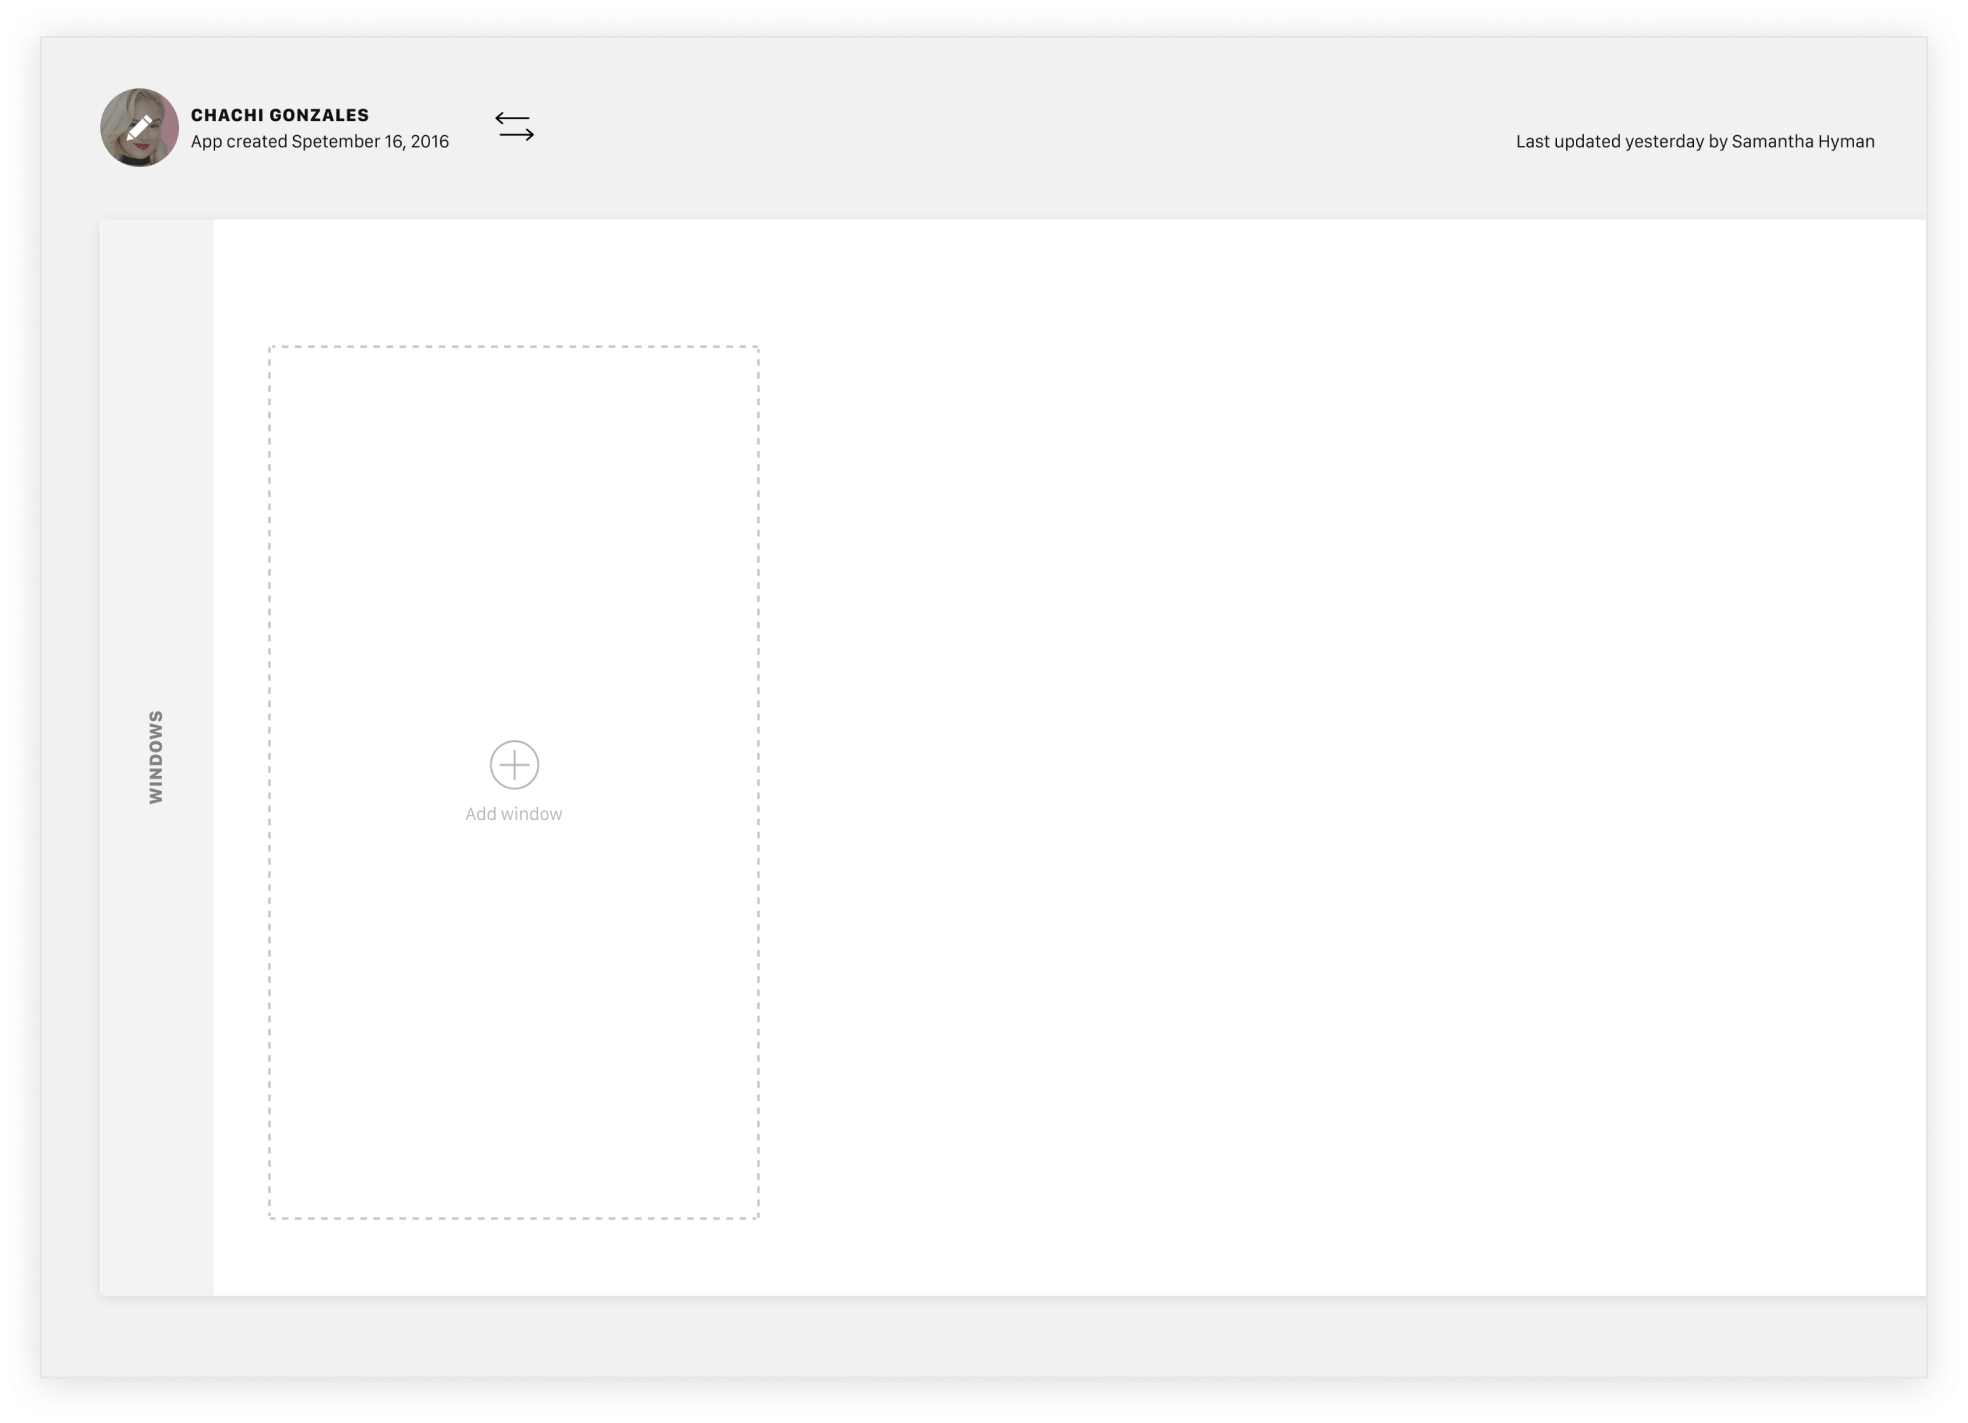Click the switch app arrows icon
1968x1423 pixels.
pyautogui.click(x=514, y=126)
